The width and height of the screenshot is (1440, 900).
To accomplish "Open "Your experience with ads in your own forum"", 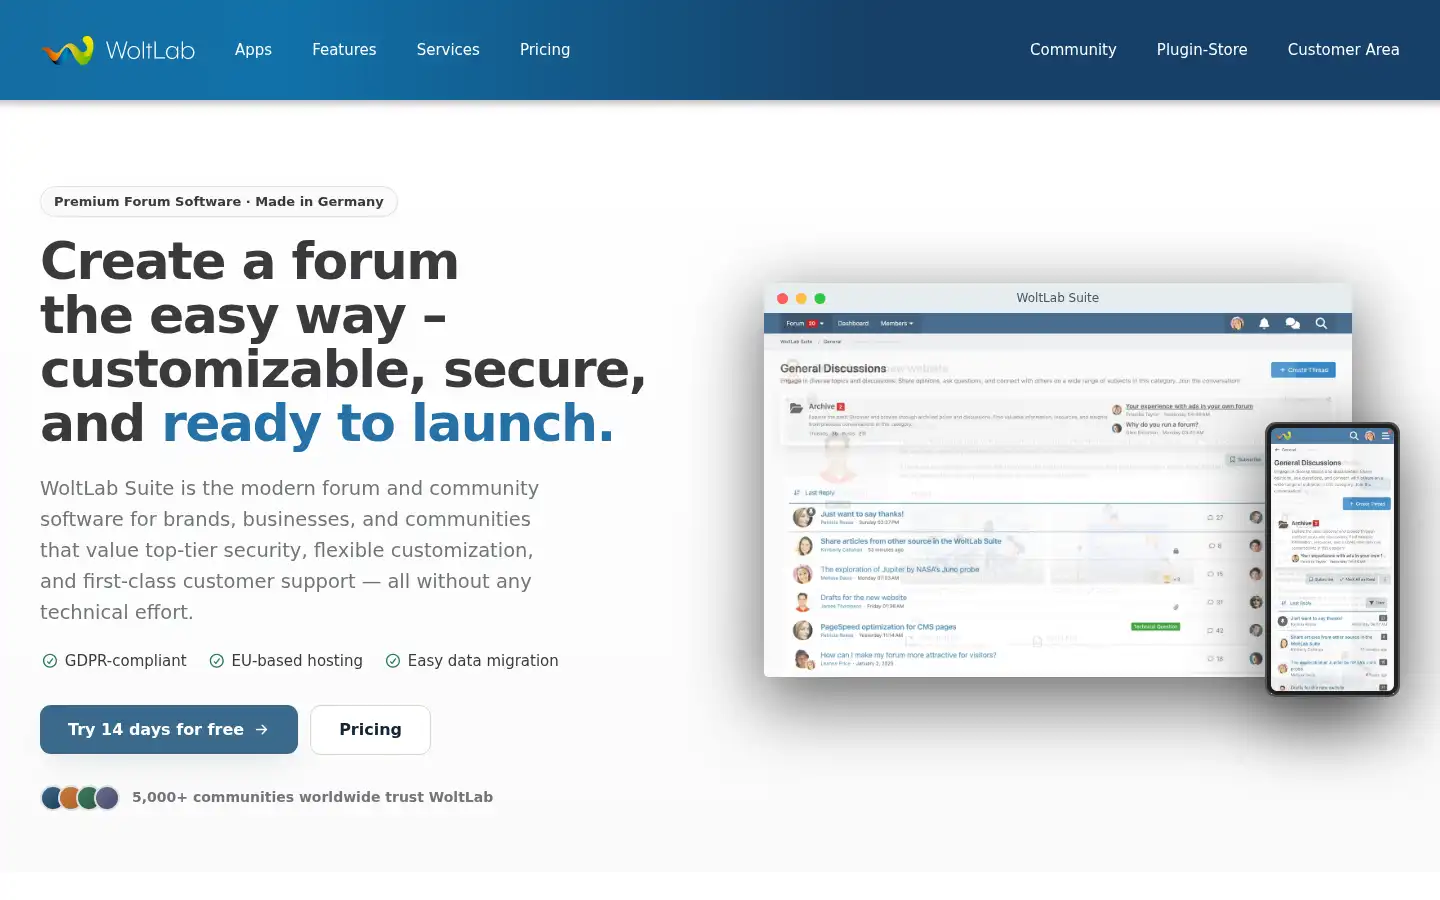I will coord(1189,406).
